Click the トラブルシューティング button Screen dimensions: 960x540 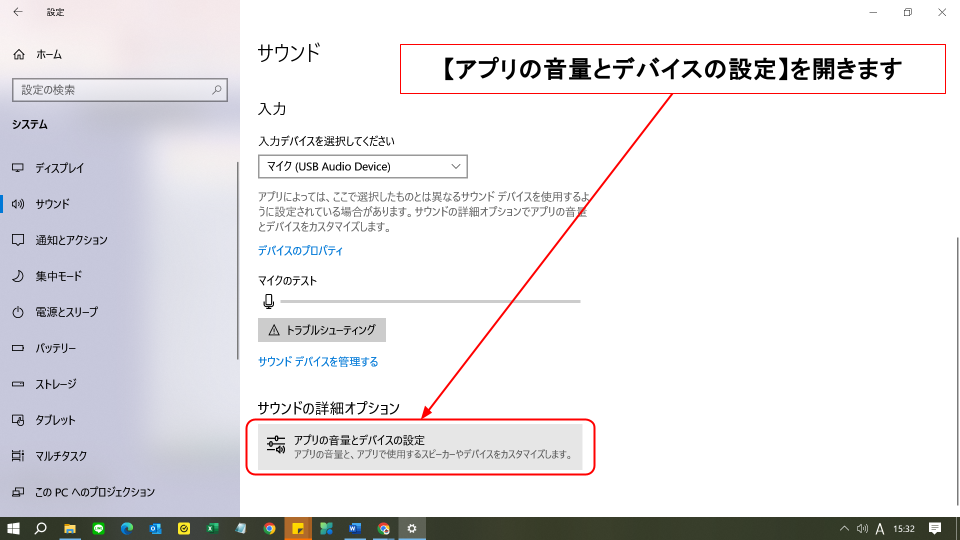click(321, 330)
